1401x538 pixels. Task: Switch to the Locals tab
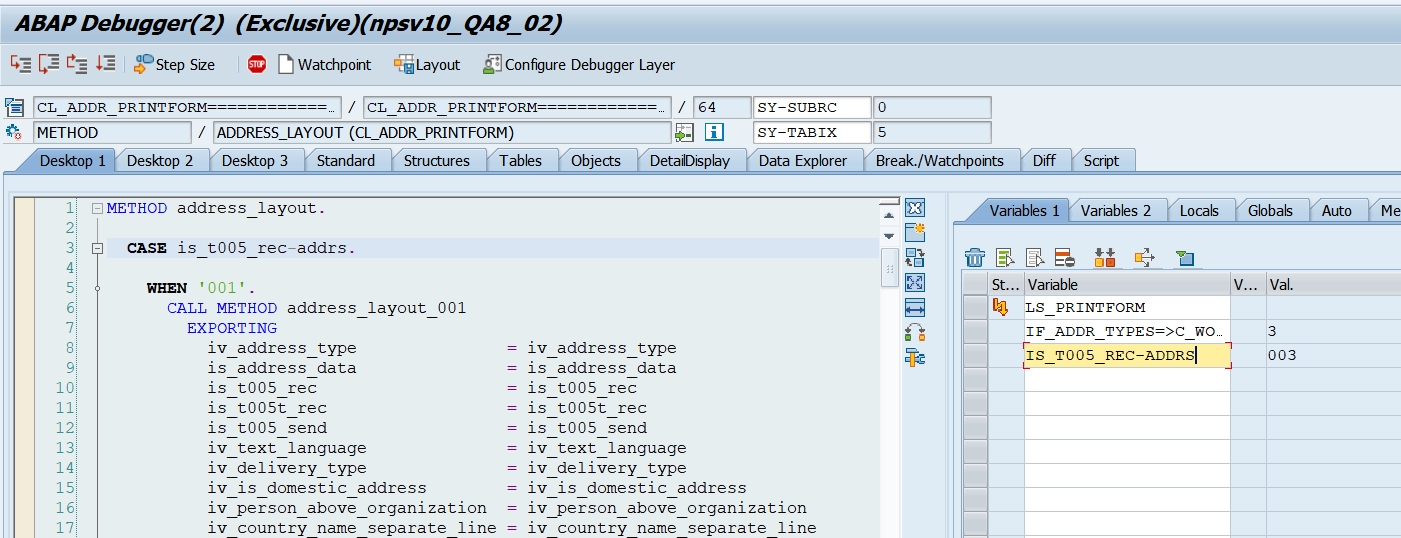coord(1199,210)
